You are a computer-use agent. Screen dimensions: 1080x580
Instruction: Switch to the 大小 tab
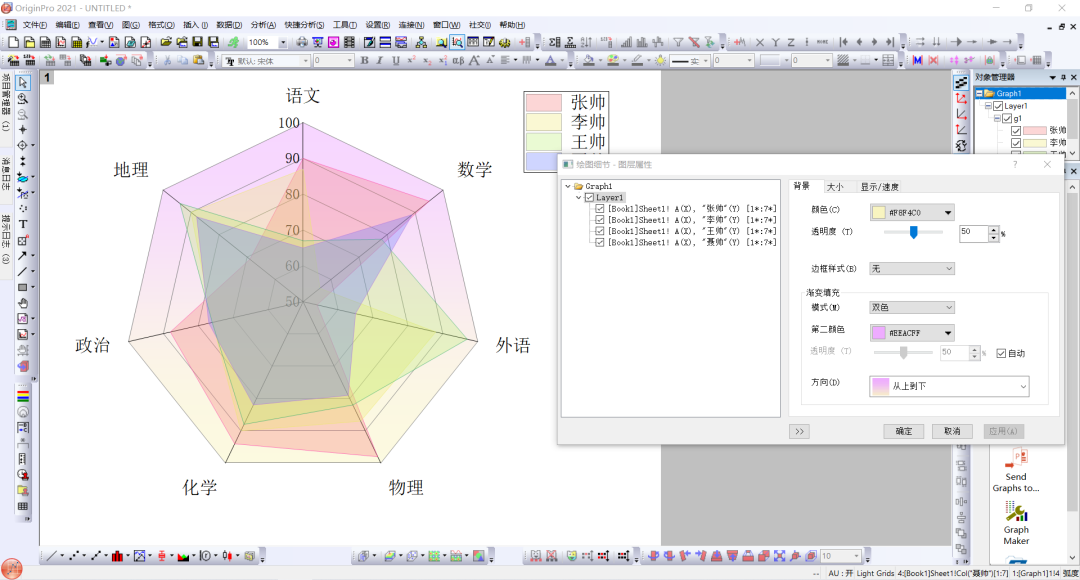(835, 187)
